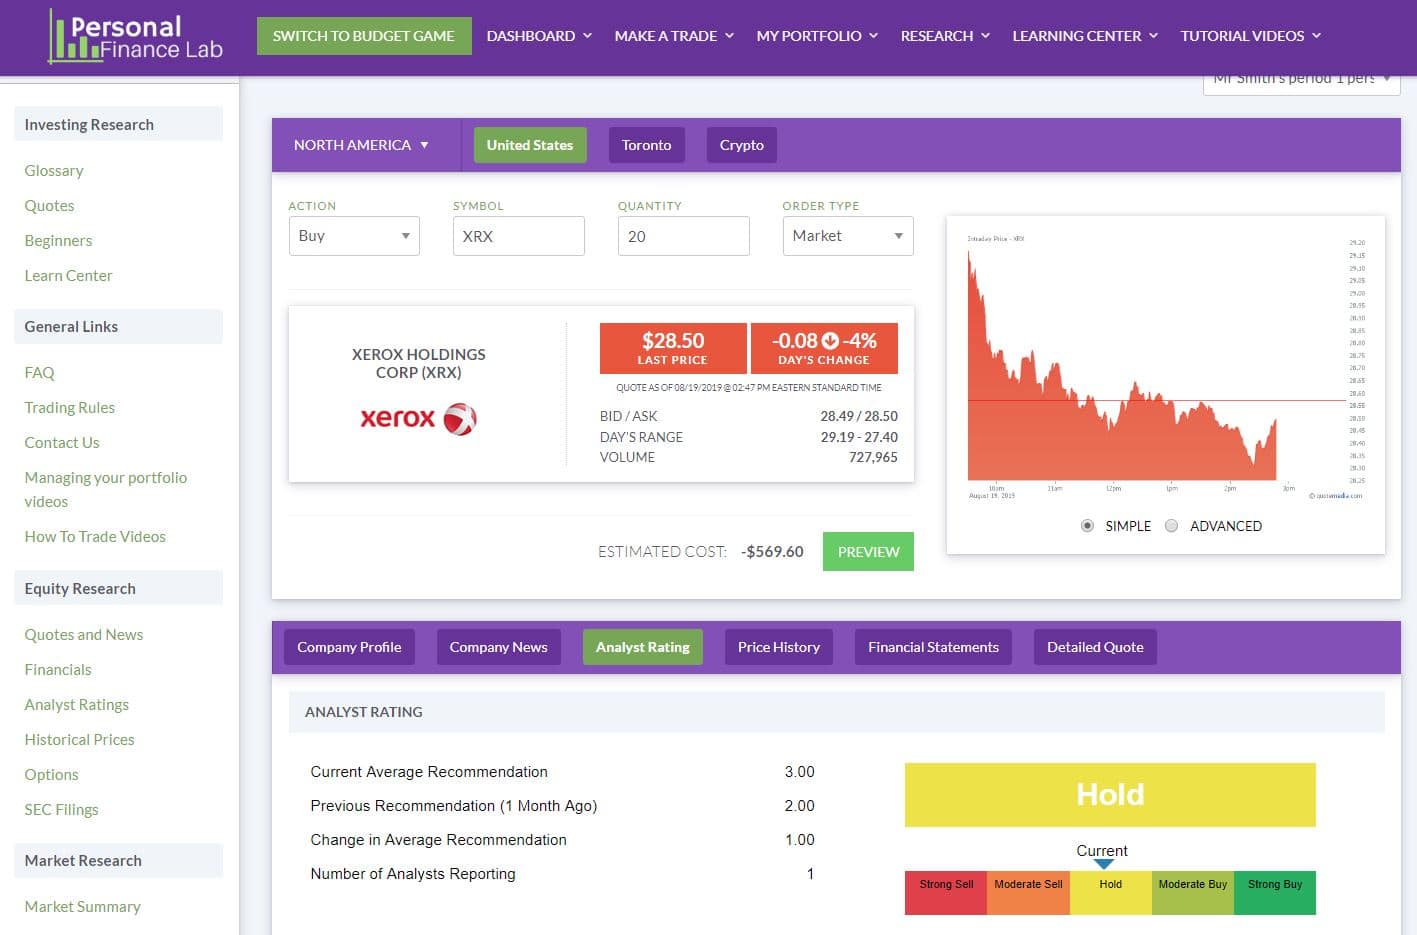Expand the My Portfolio menu
The image size is (1417, 935).
tap(817, 36)
